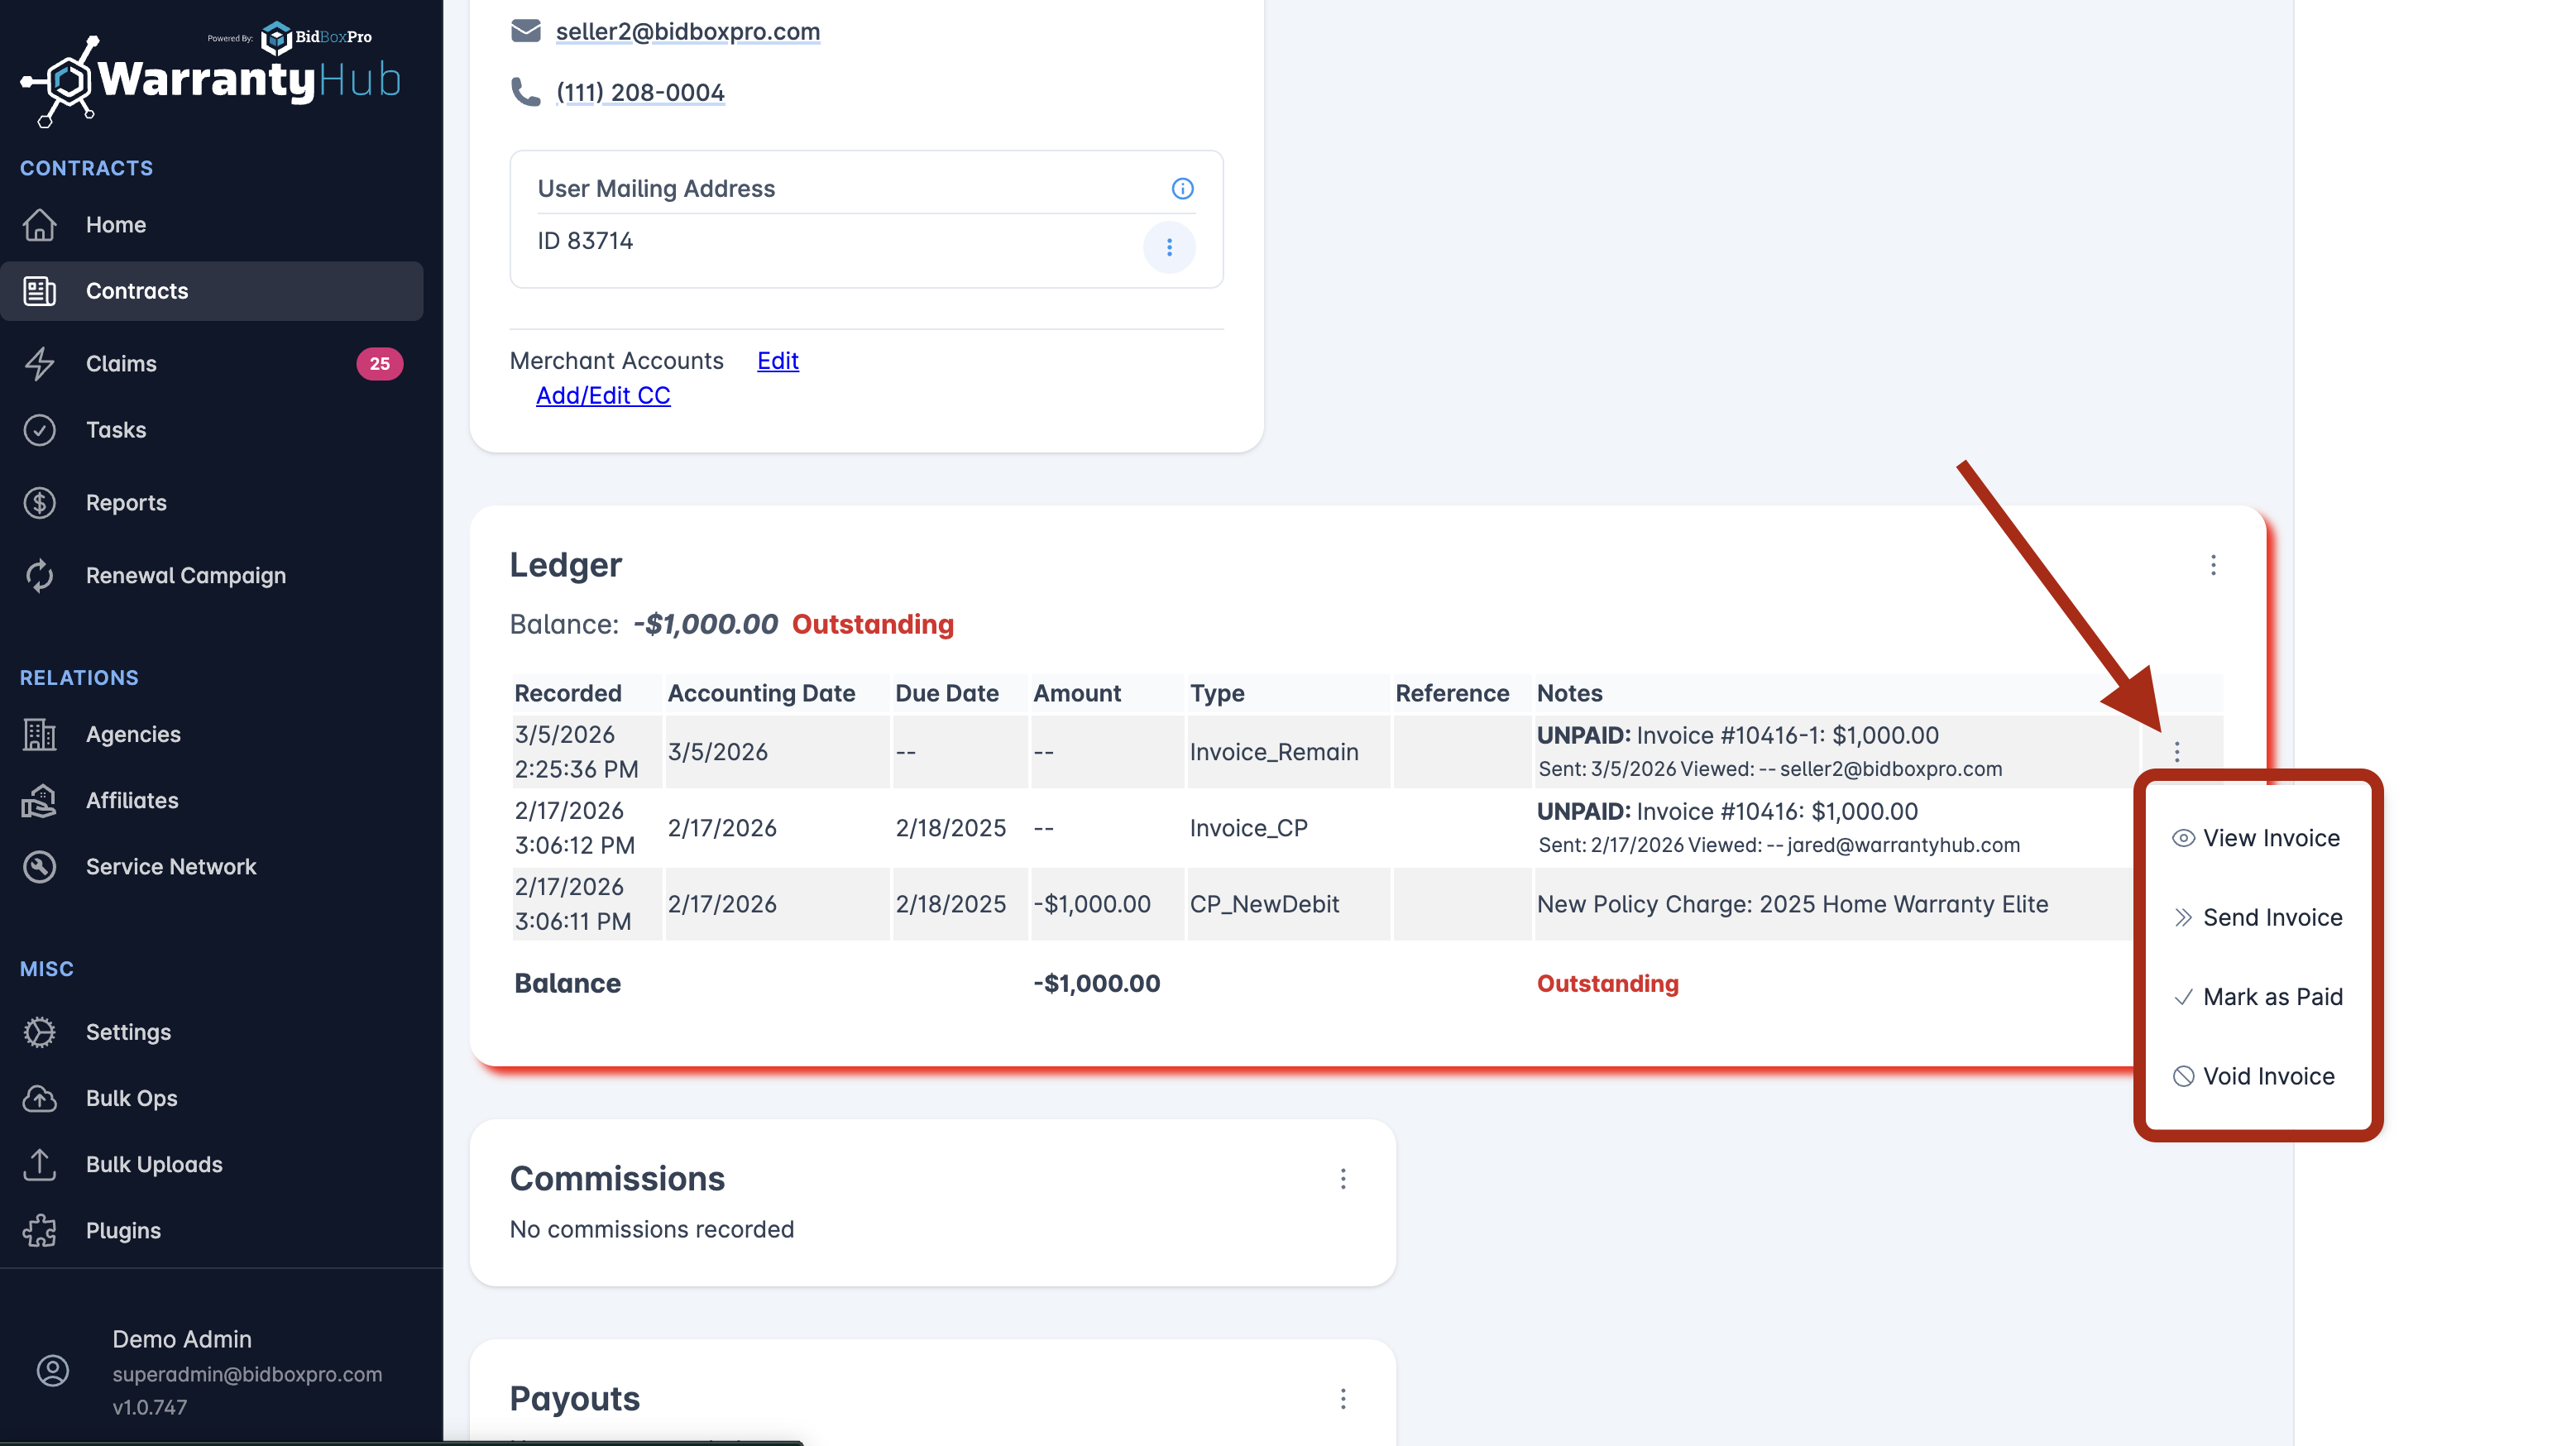This screenshot has width=2576, height=1446.
Task: Open the Ledger card three-dot menu
Action: (x=2213, y=566)
